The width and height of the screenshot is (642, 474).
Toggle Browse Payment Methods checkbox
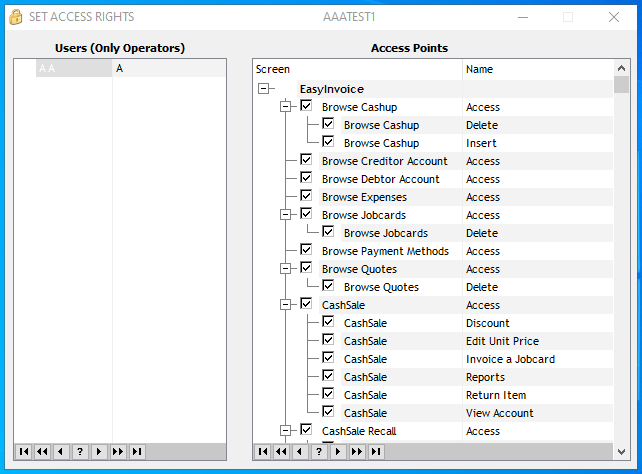[x=306, y=250]
